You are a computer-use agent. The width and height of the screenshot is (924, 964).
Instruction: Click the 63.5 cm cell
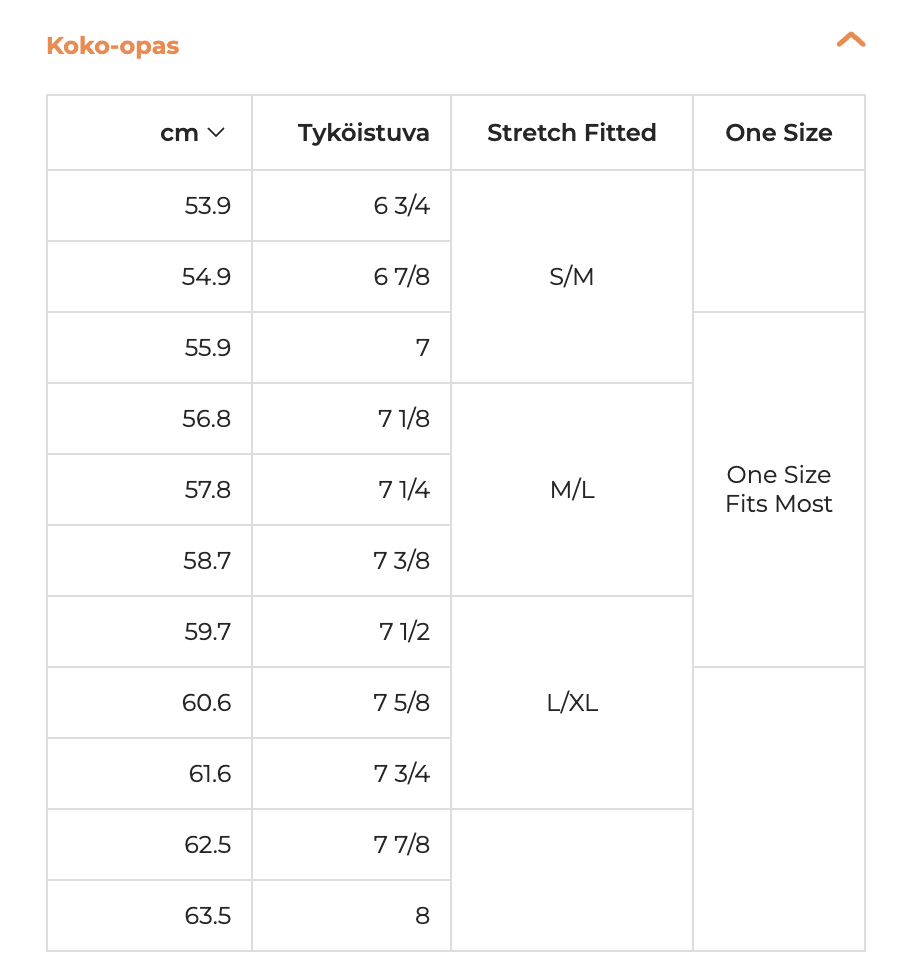click(149, 916)
